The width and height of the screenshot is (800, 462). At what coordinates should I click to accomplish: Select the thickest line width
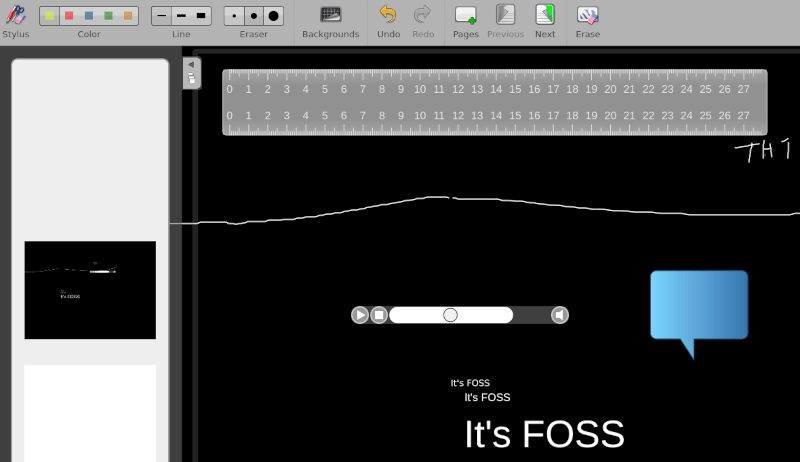pyautogui.click(x=201, y=16)
